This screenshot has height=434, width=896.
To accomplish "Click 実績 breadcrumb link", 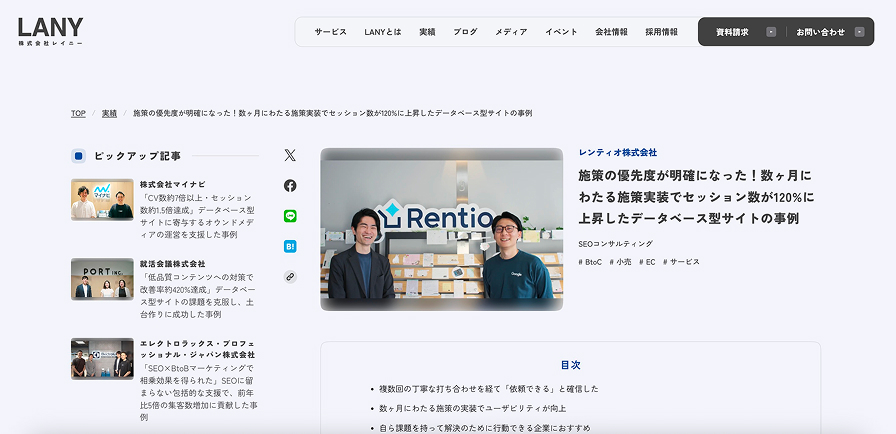I will 109,113.
